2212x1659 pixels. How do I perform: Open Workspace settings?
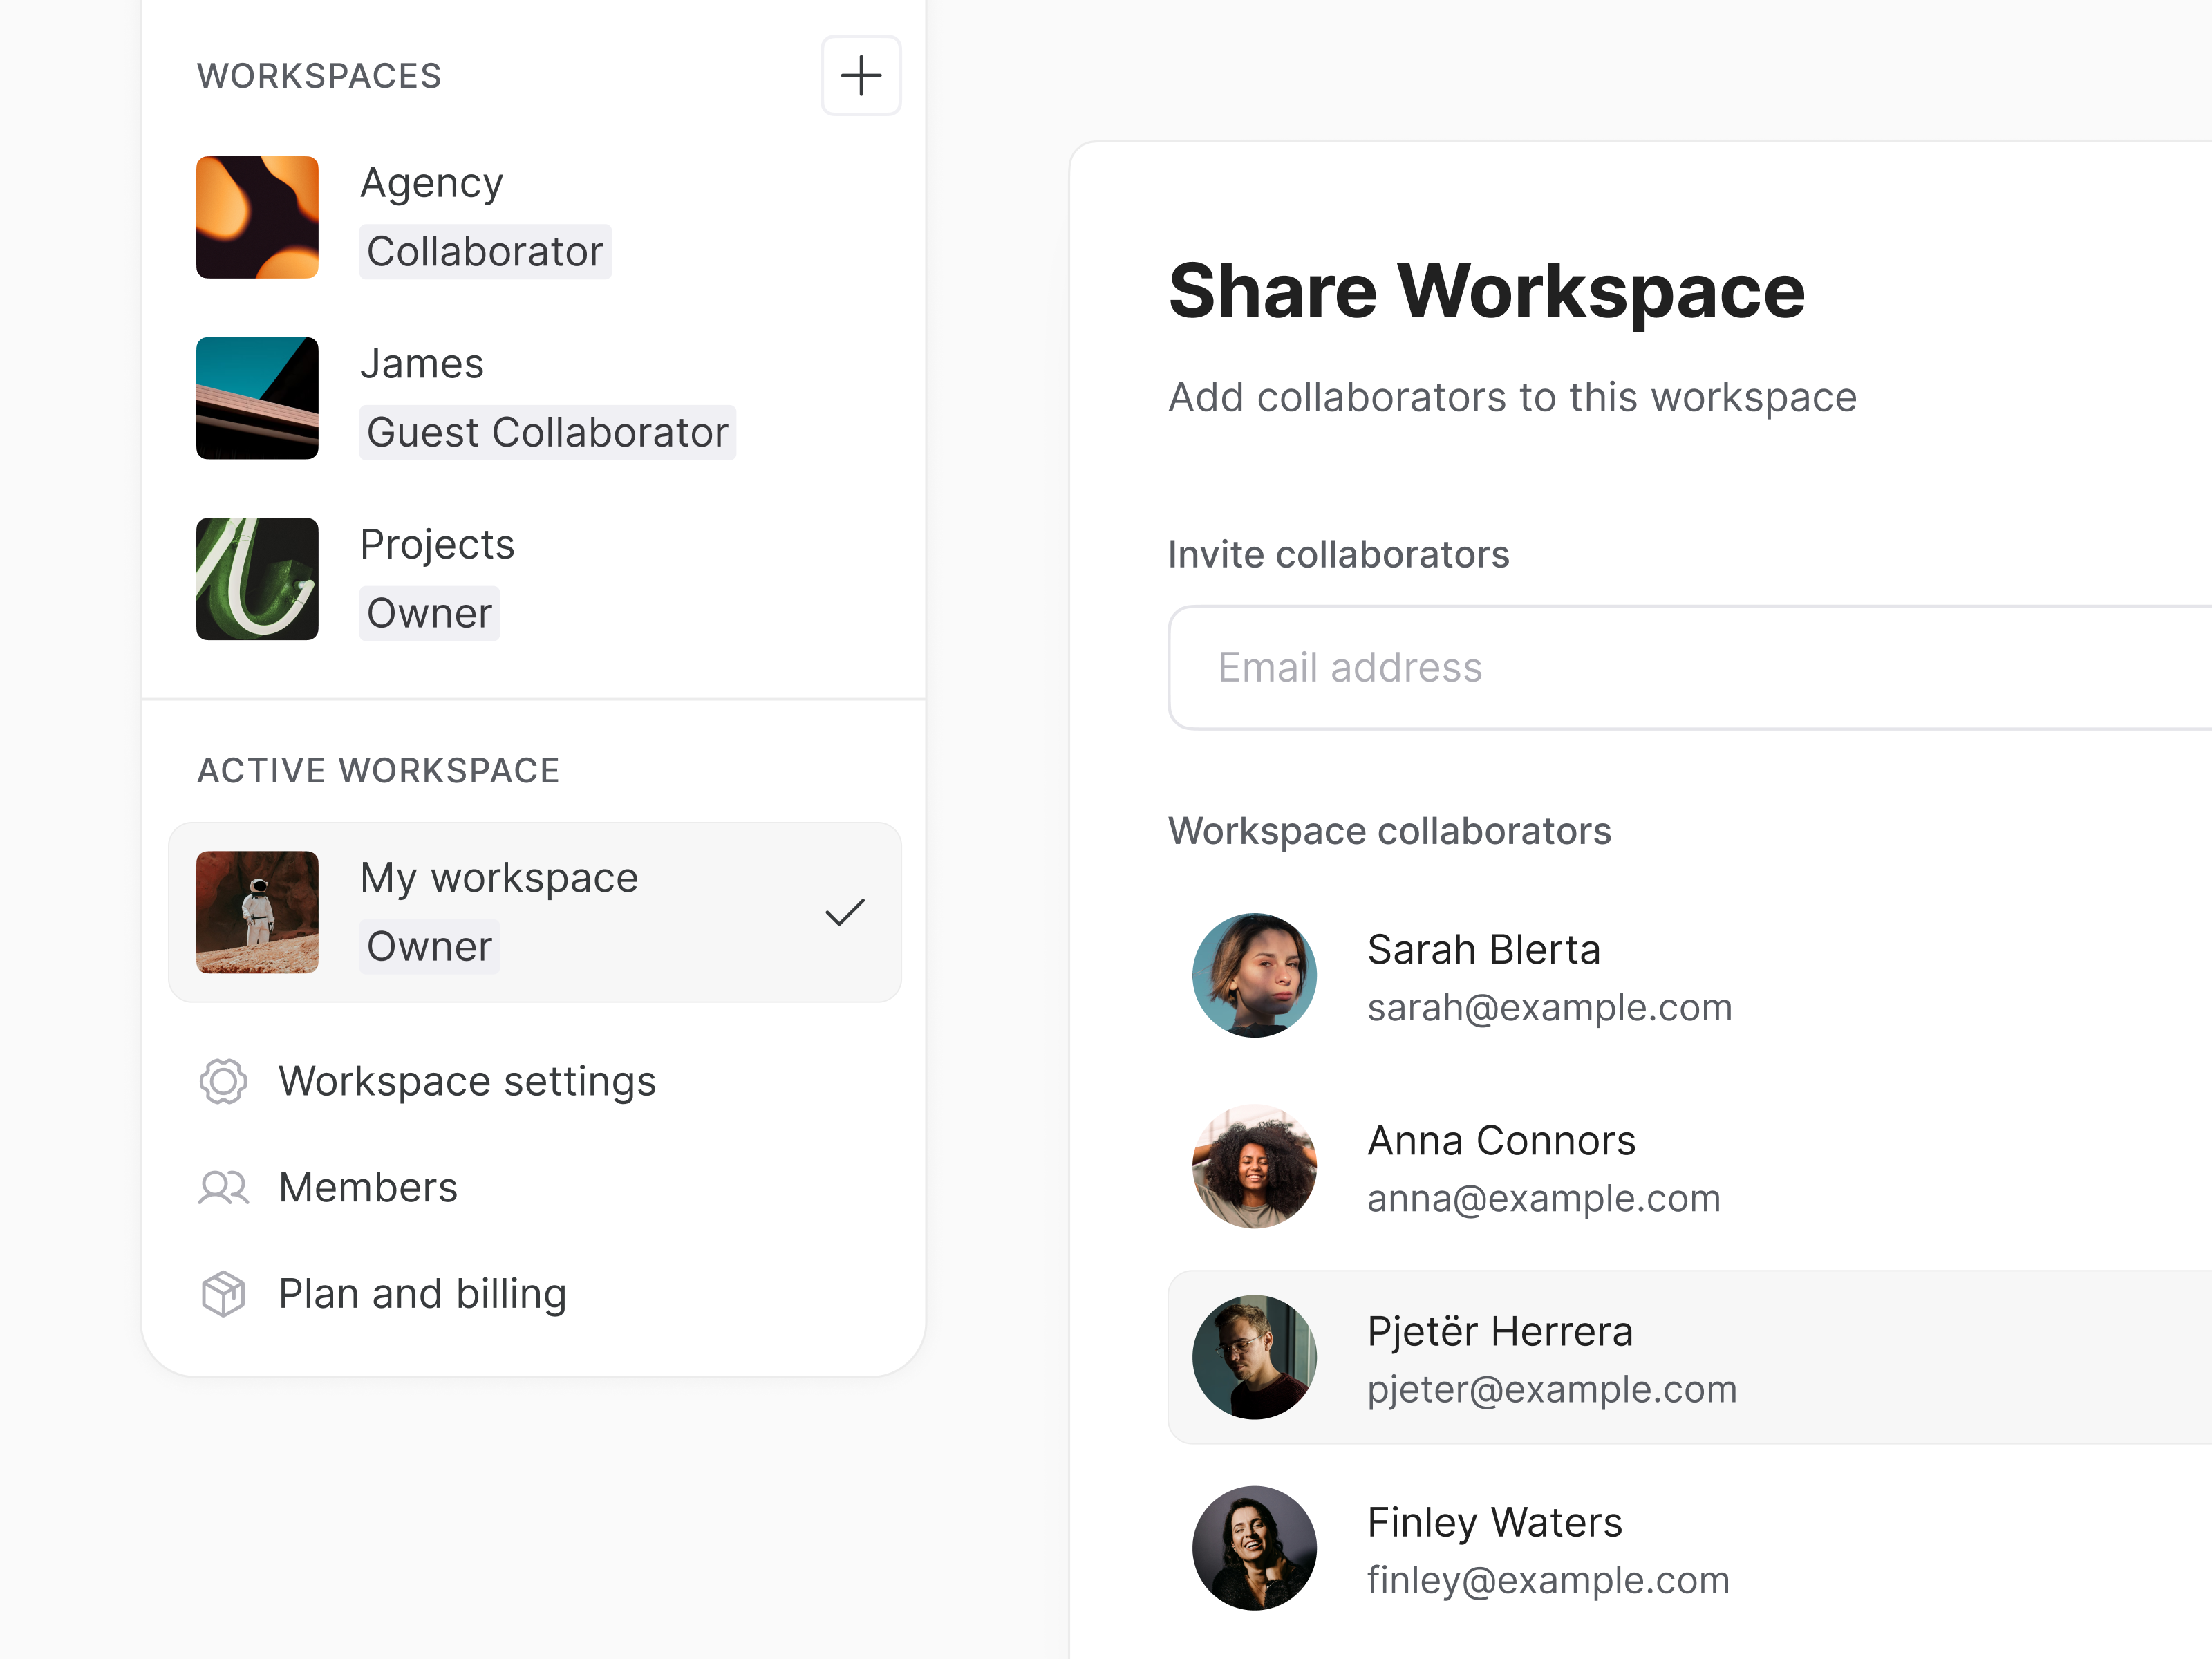tap(467, 1081)
